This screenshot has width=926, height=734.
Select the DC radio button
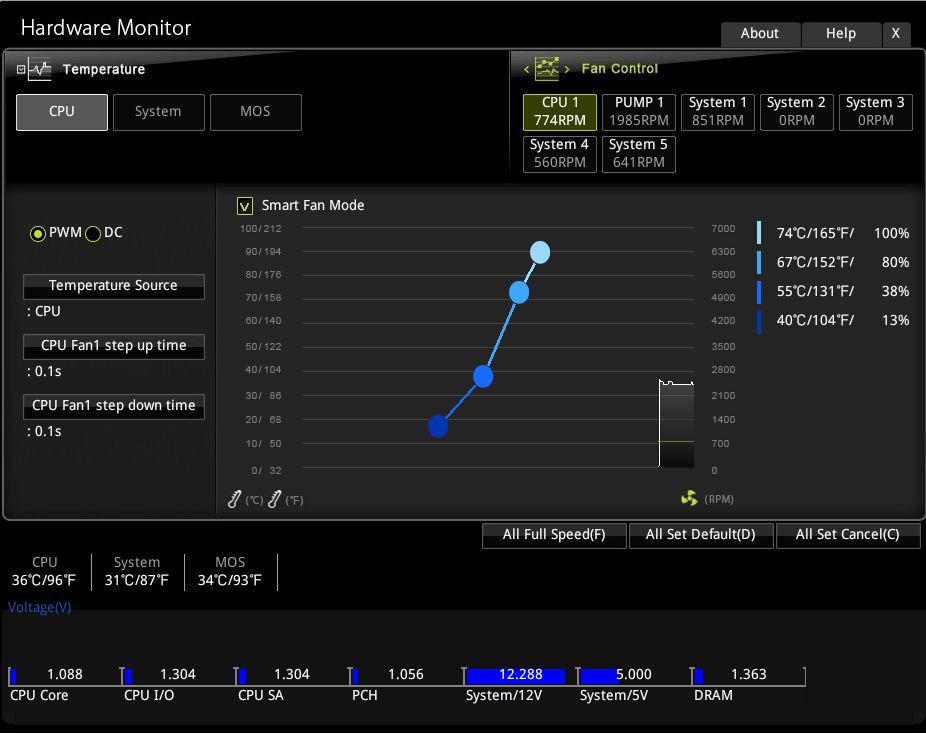(93, 233)
